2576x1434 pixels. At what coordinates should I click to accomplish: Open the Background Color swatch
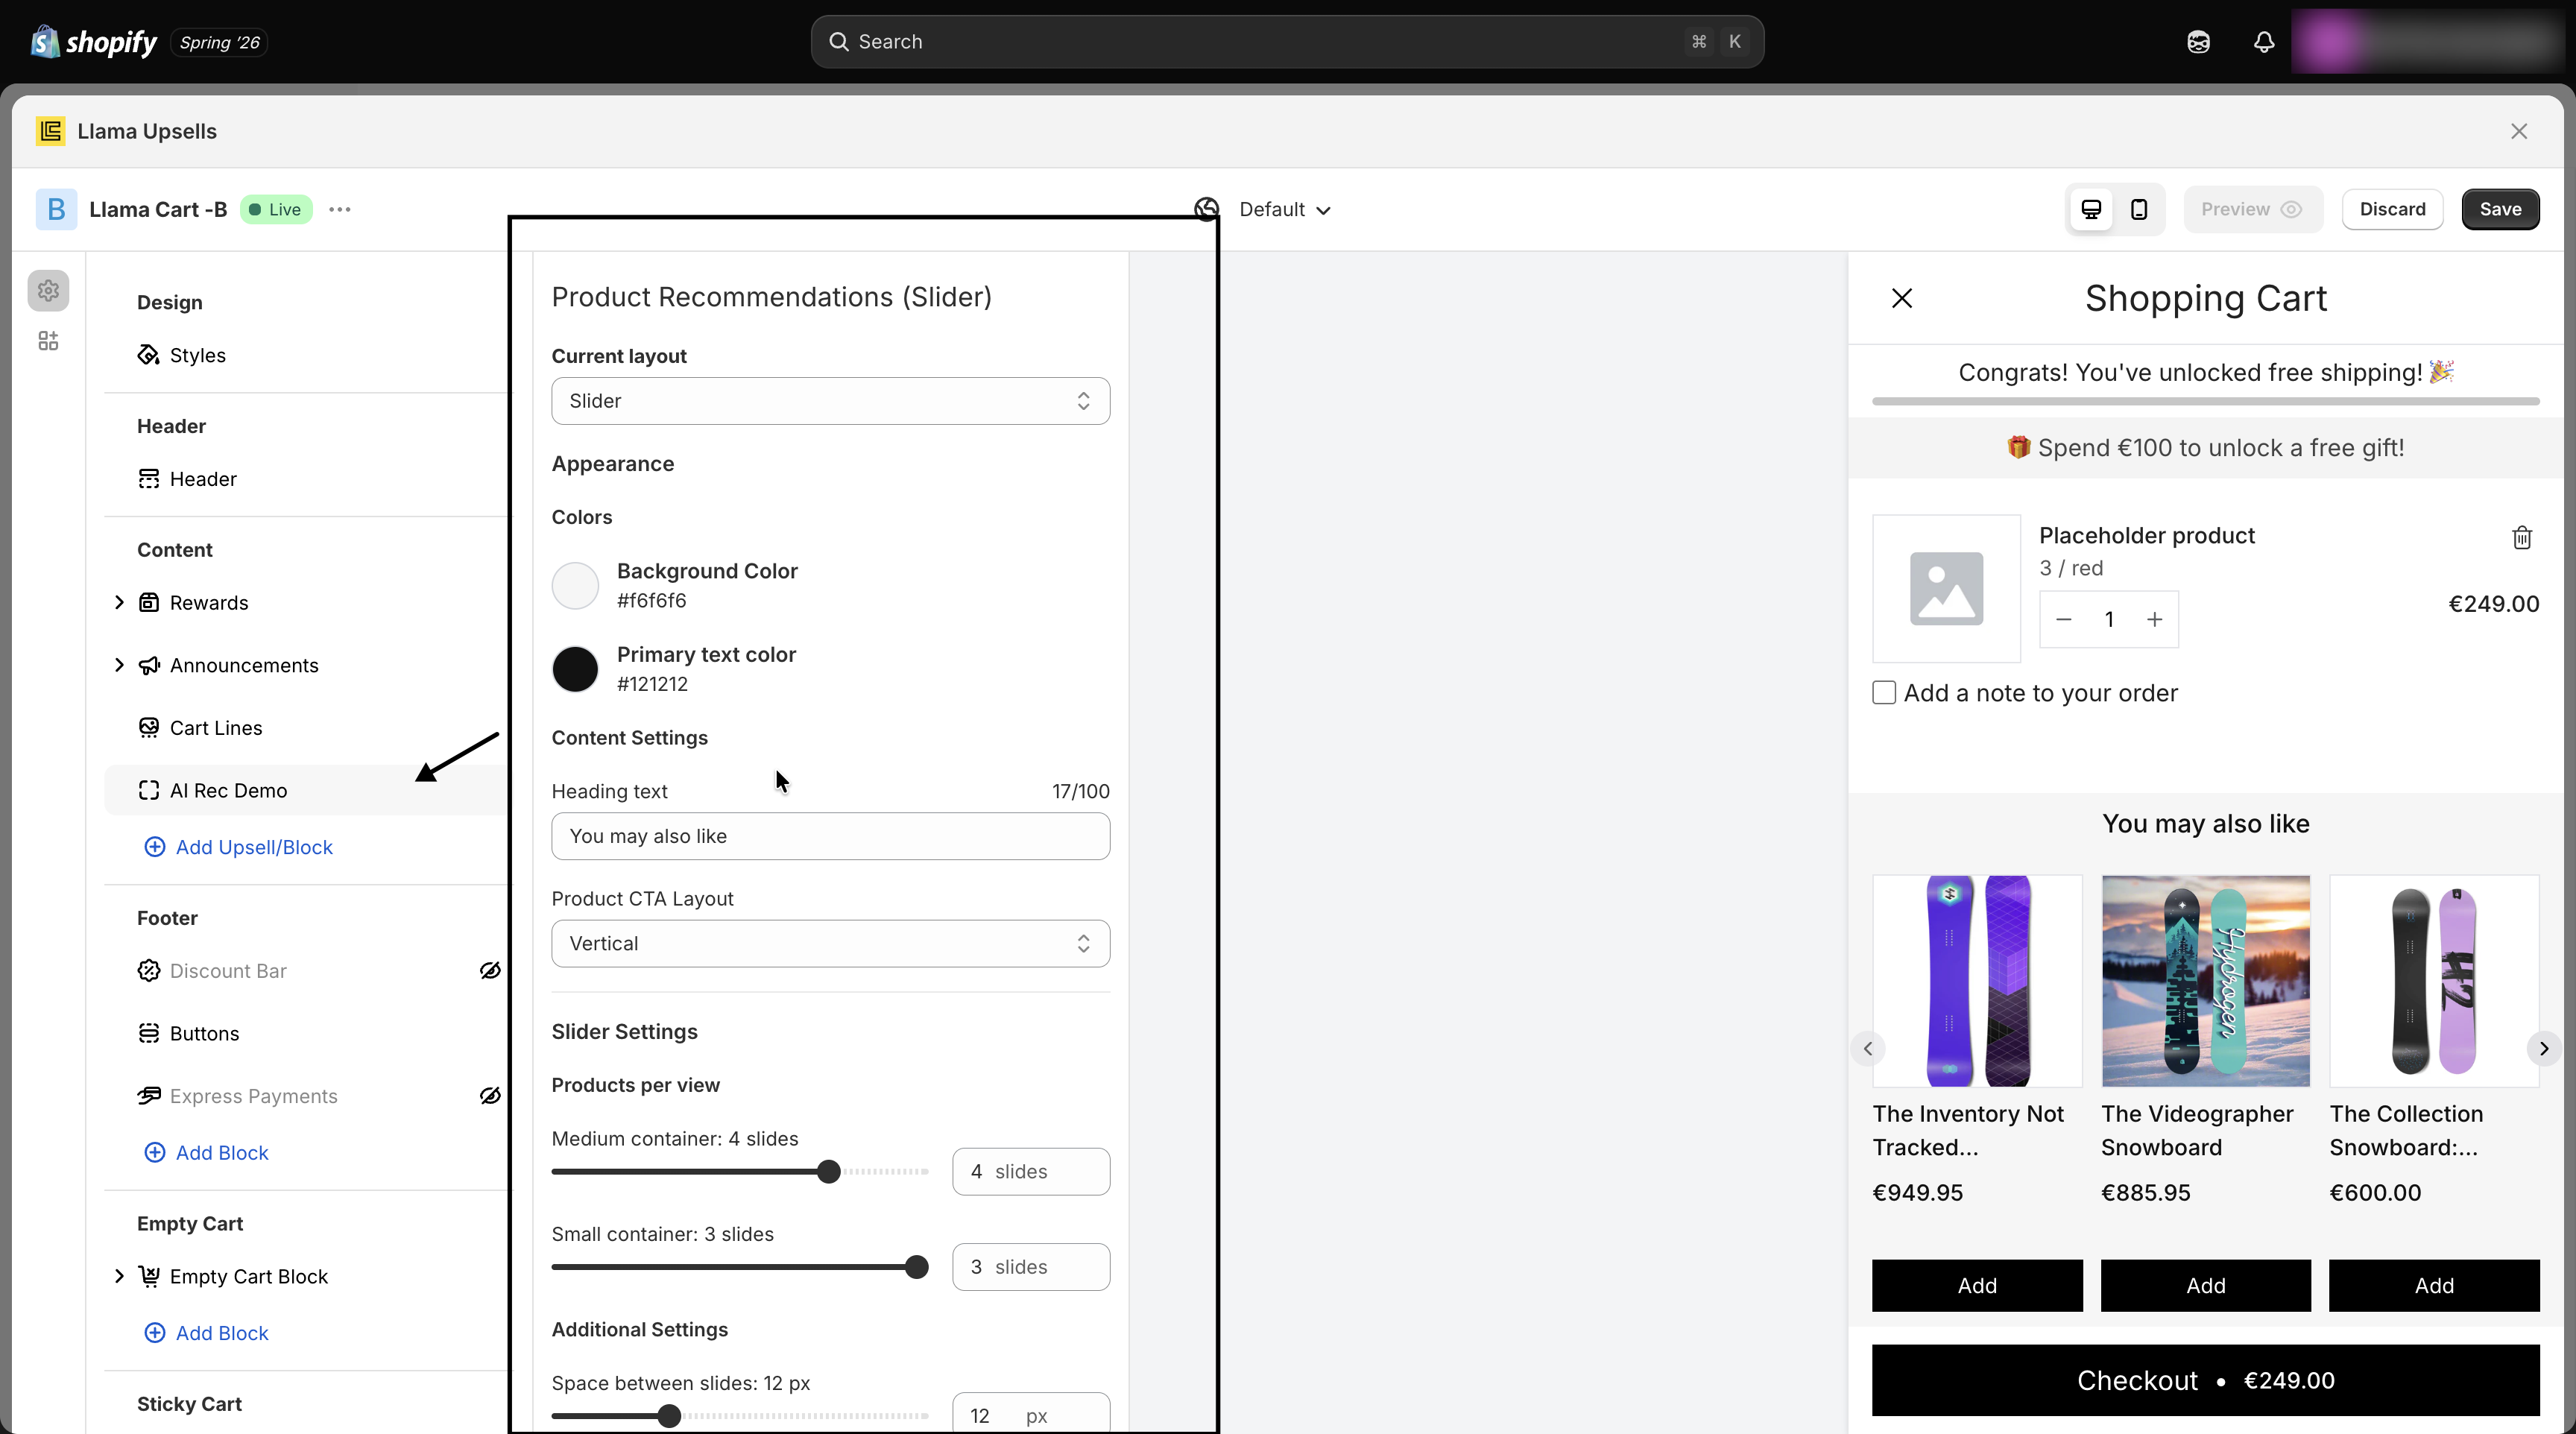point(575,585)
